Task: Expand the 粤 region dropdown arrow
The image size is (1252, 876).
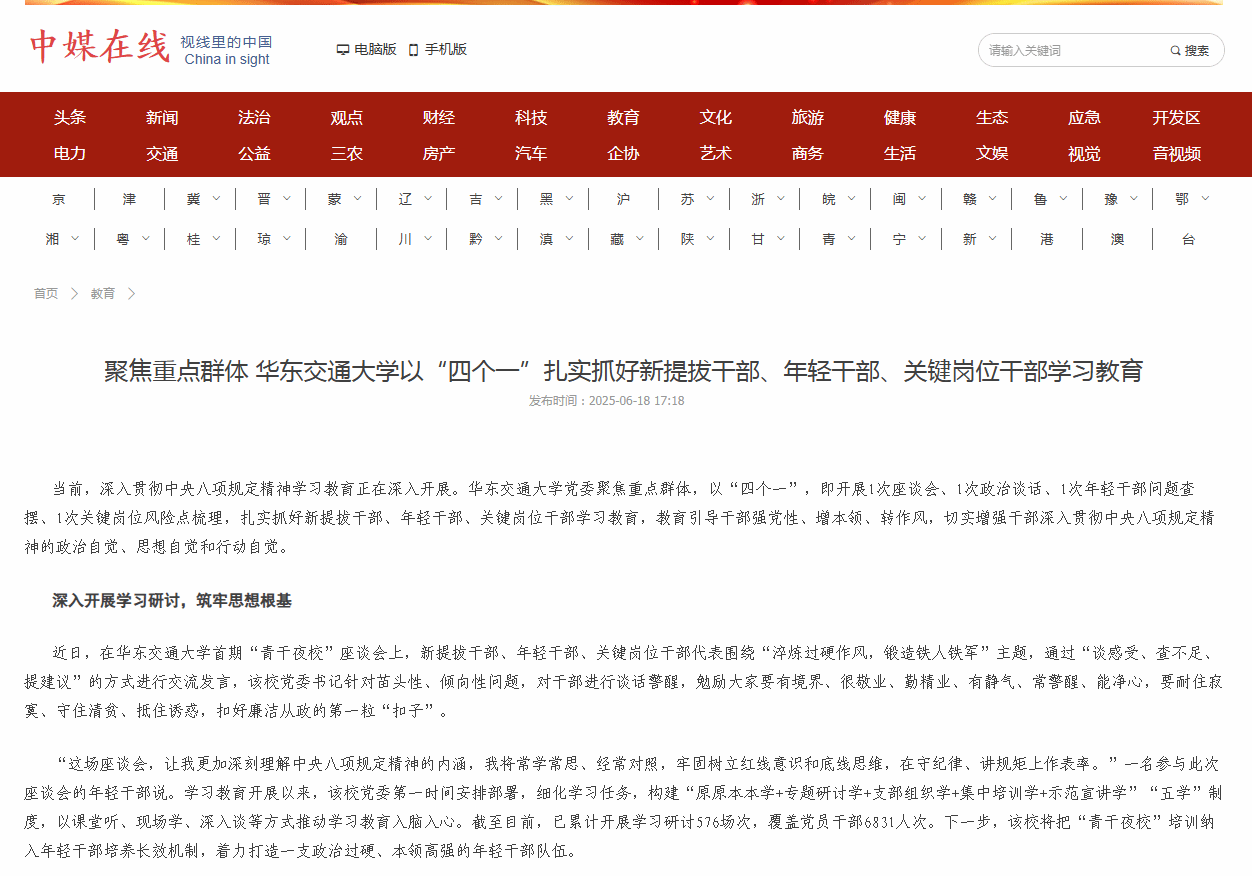Action: point(146,239)
